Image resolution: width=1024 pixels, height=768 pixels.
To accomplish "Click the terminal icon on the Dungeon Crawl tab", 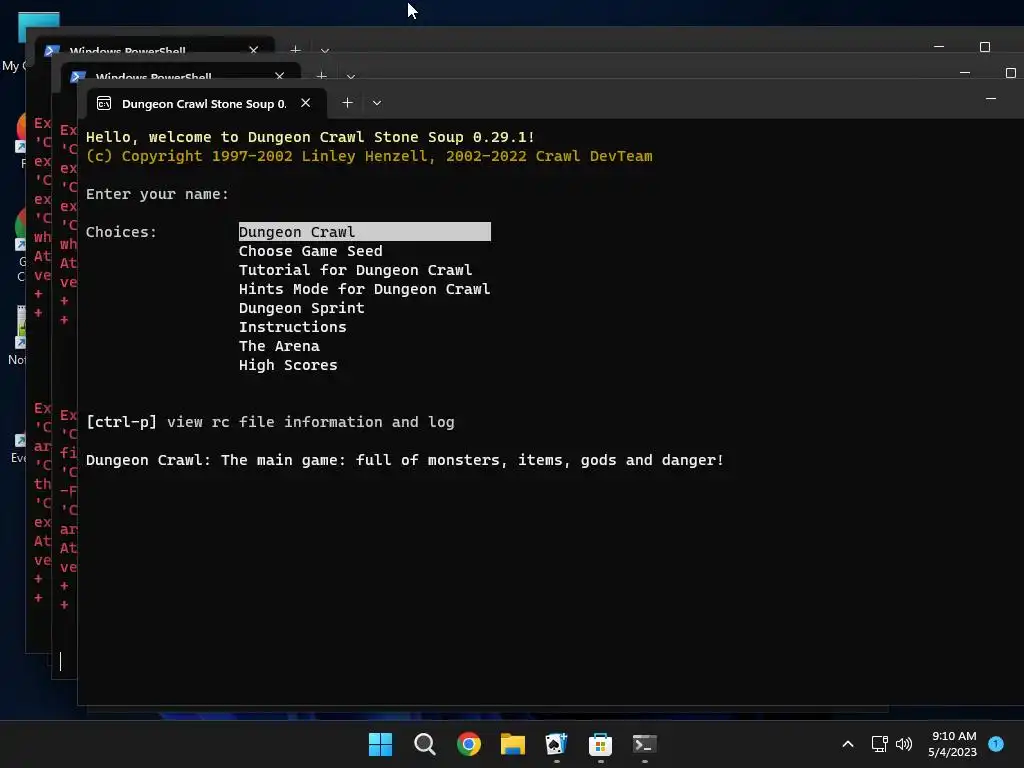I will 104,103.
